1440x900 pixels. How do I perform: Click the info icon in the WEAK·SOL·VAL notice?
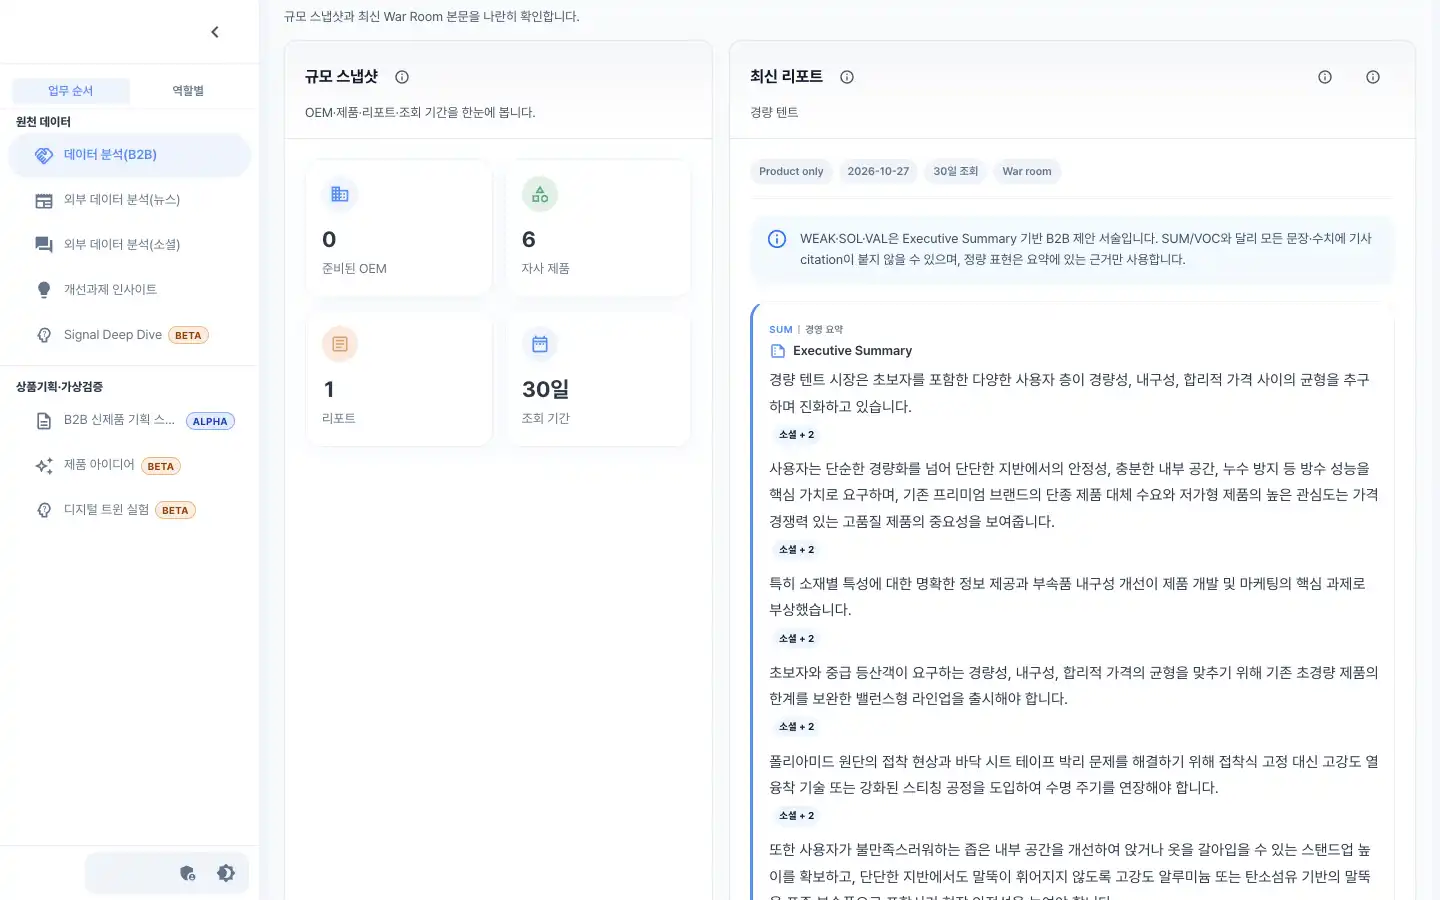click(777, 239)
